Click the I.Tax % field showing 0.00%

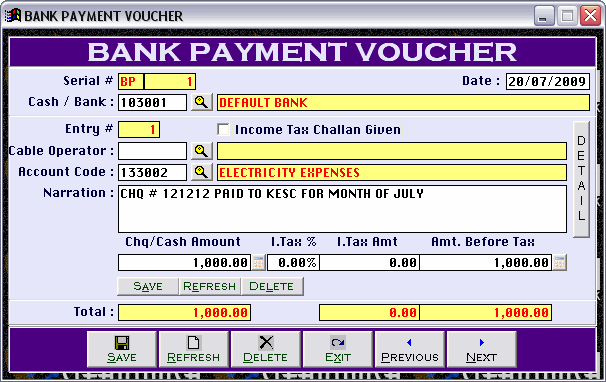[x=293, y=263]
